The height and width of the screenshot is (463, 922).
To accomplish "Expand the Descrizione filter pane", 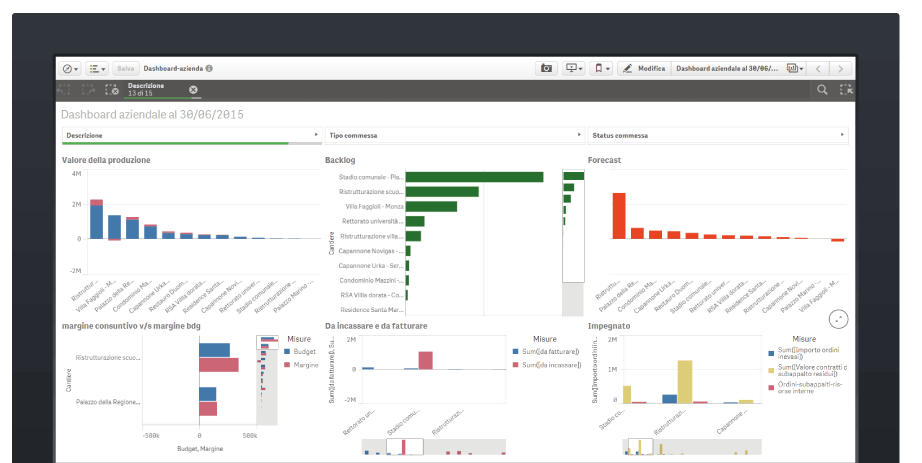I will click(192, 135).
